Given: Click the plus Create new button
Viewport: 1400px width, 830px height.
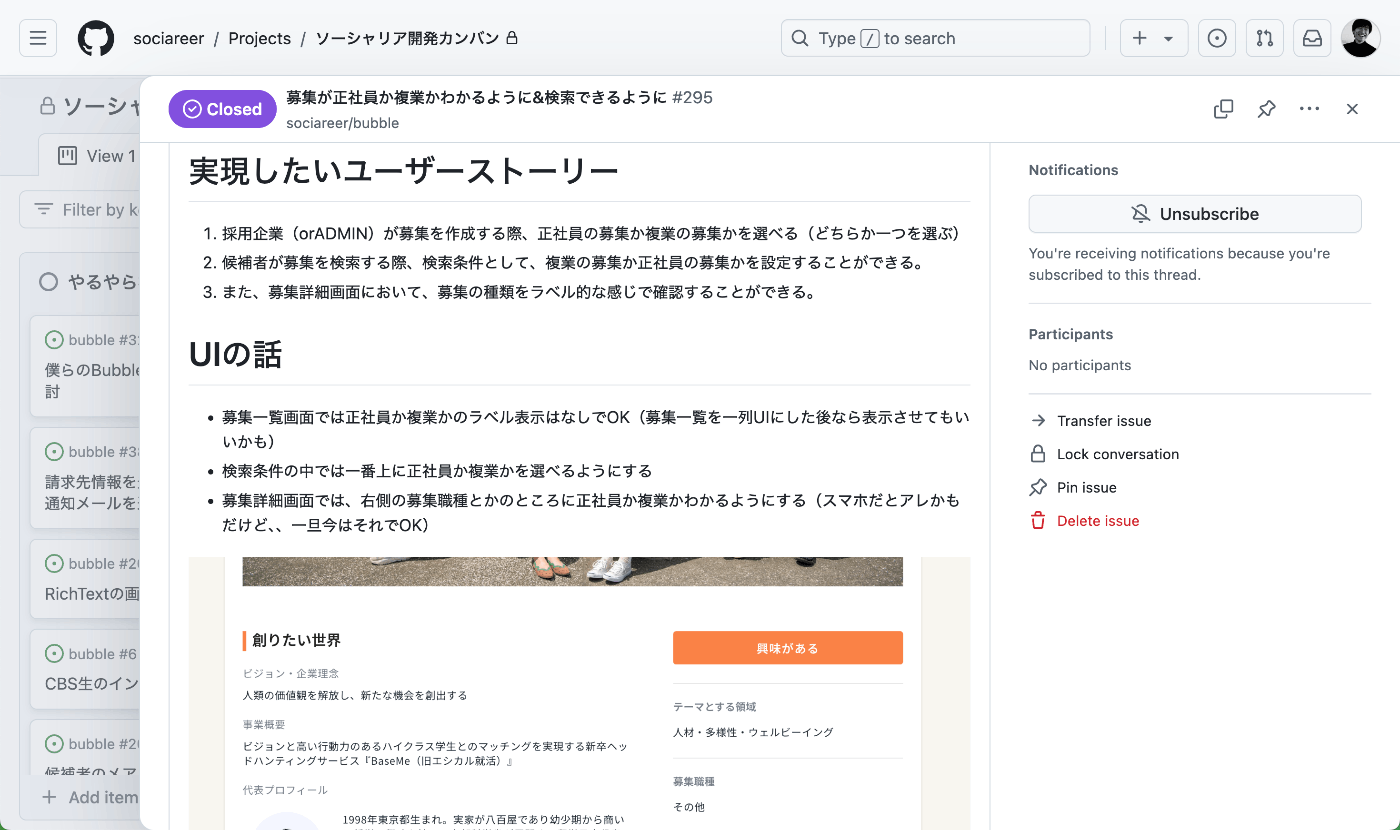Looking at the screenshot, I should (1140, 38).
